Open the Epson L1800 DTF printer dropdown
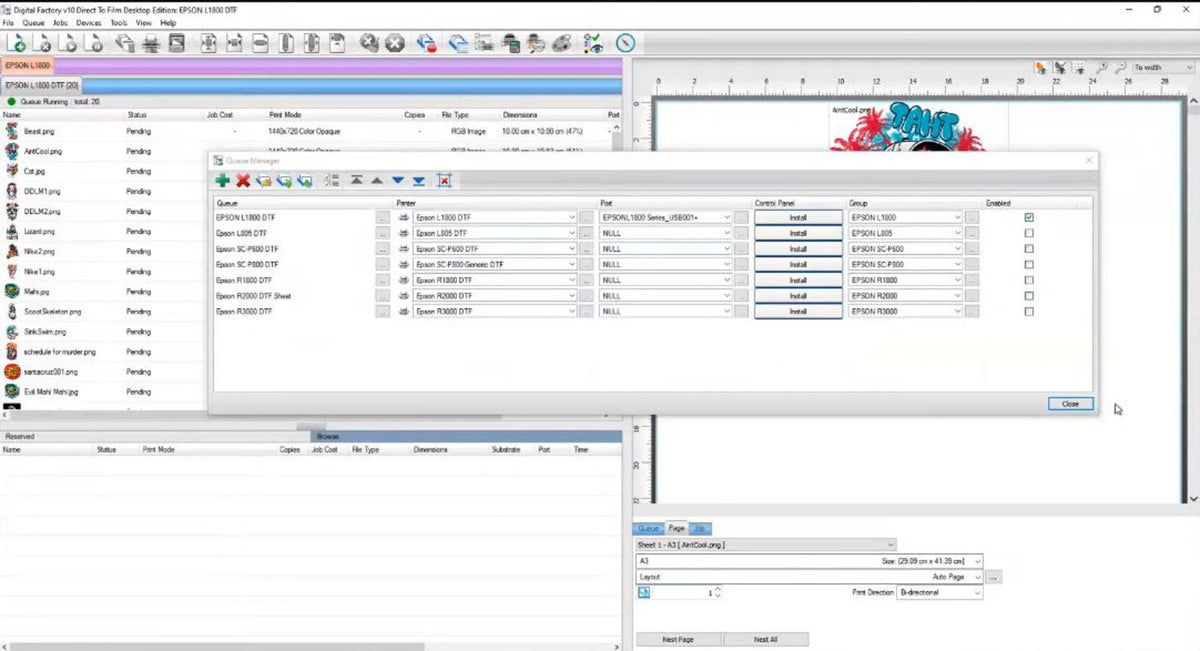 coord(495,217)
